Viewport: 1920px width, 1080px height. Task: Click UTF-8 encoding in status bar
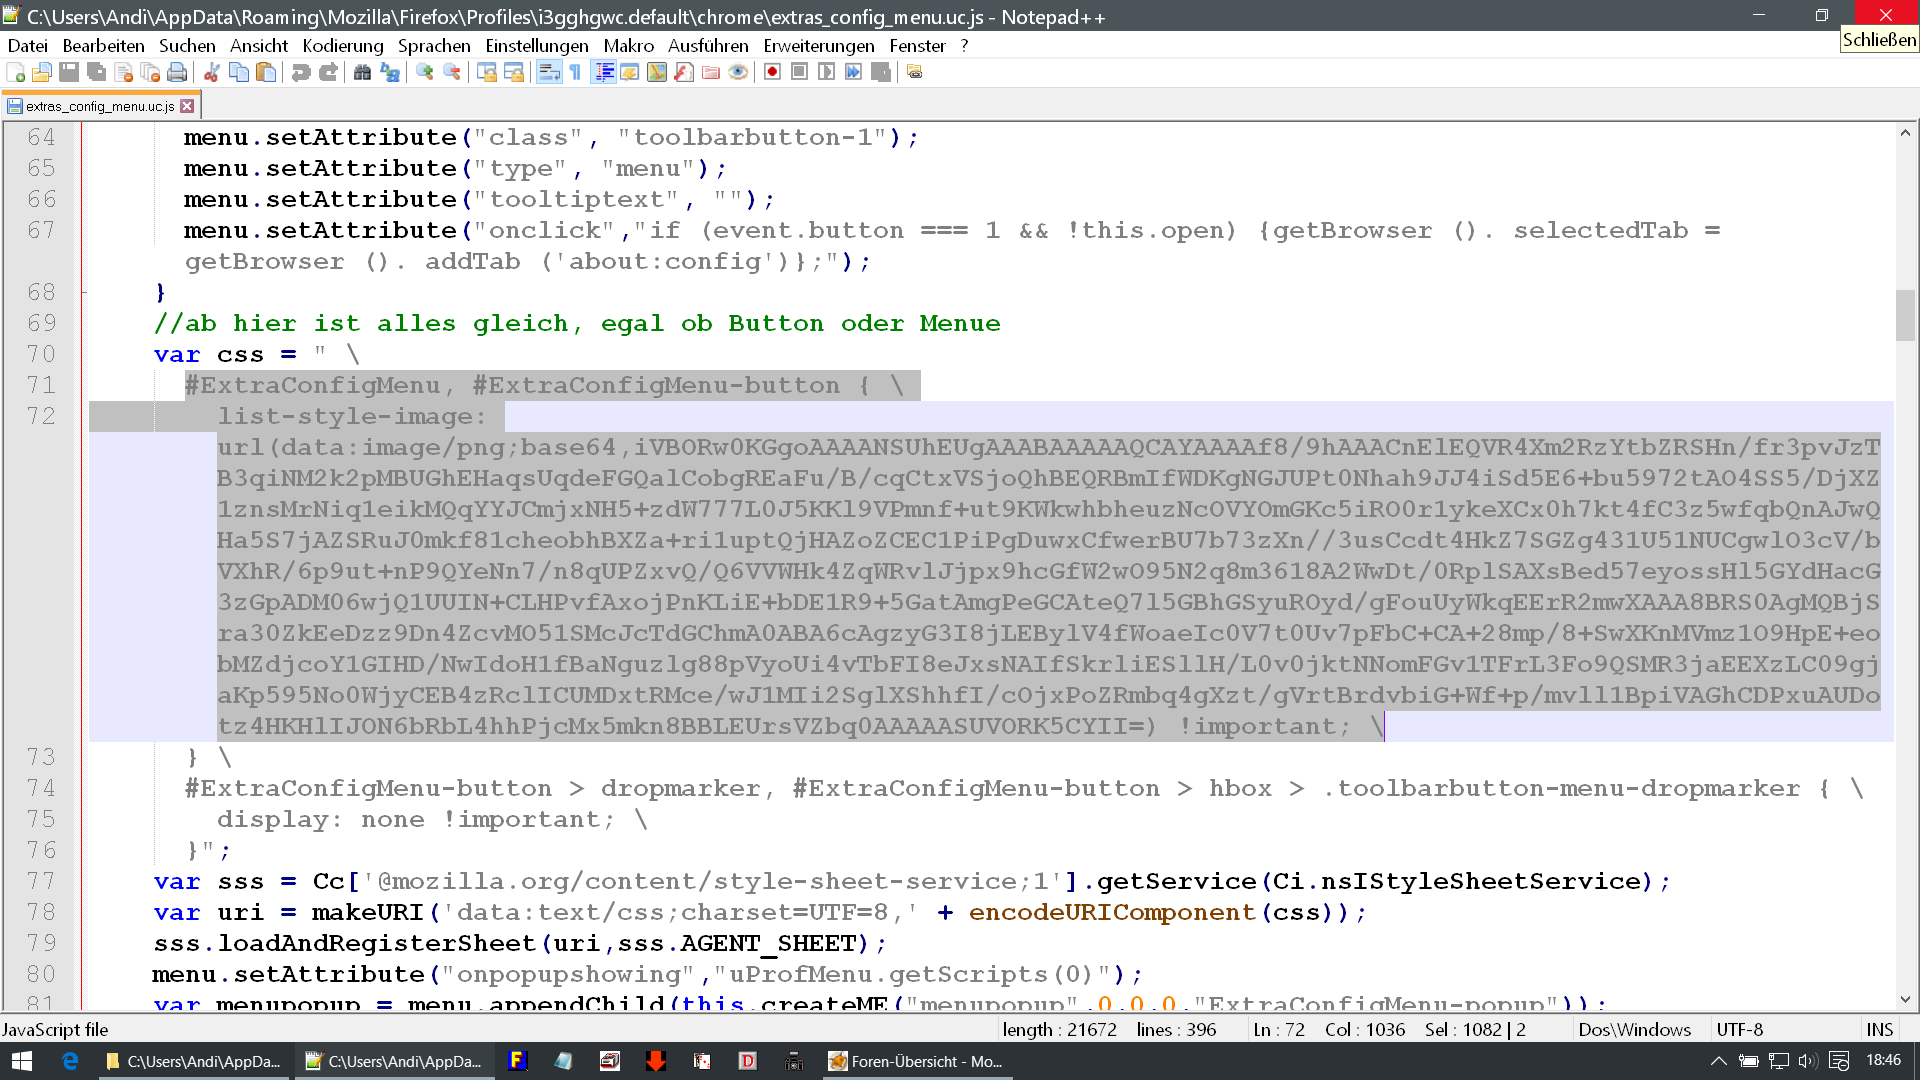click(x=1739, y=1029)
